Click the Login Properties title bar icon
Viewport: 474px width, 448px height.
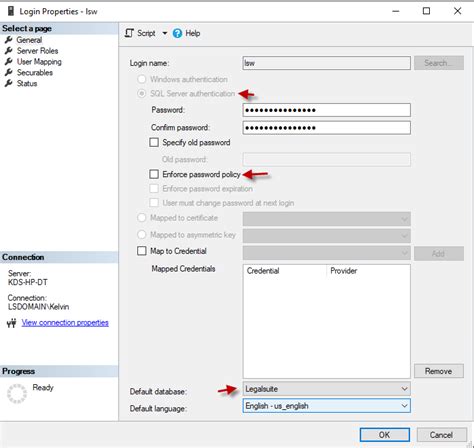tap(11, 11)
